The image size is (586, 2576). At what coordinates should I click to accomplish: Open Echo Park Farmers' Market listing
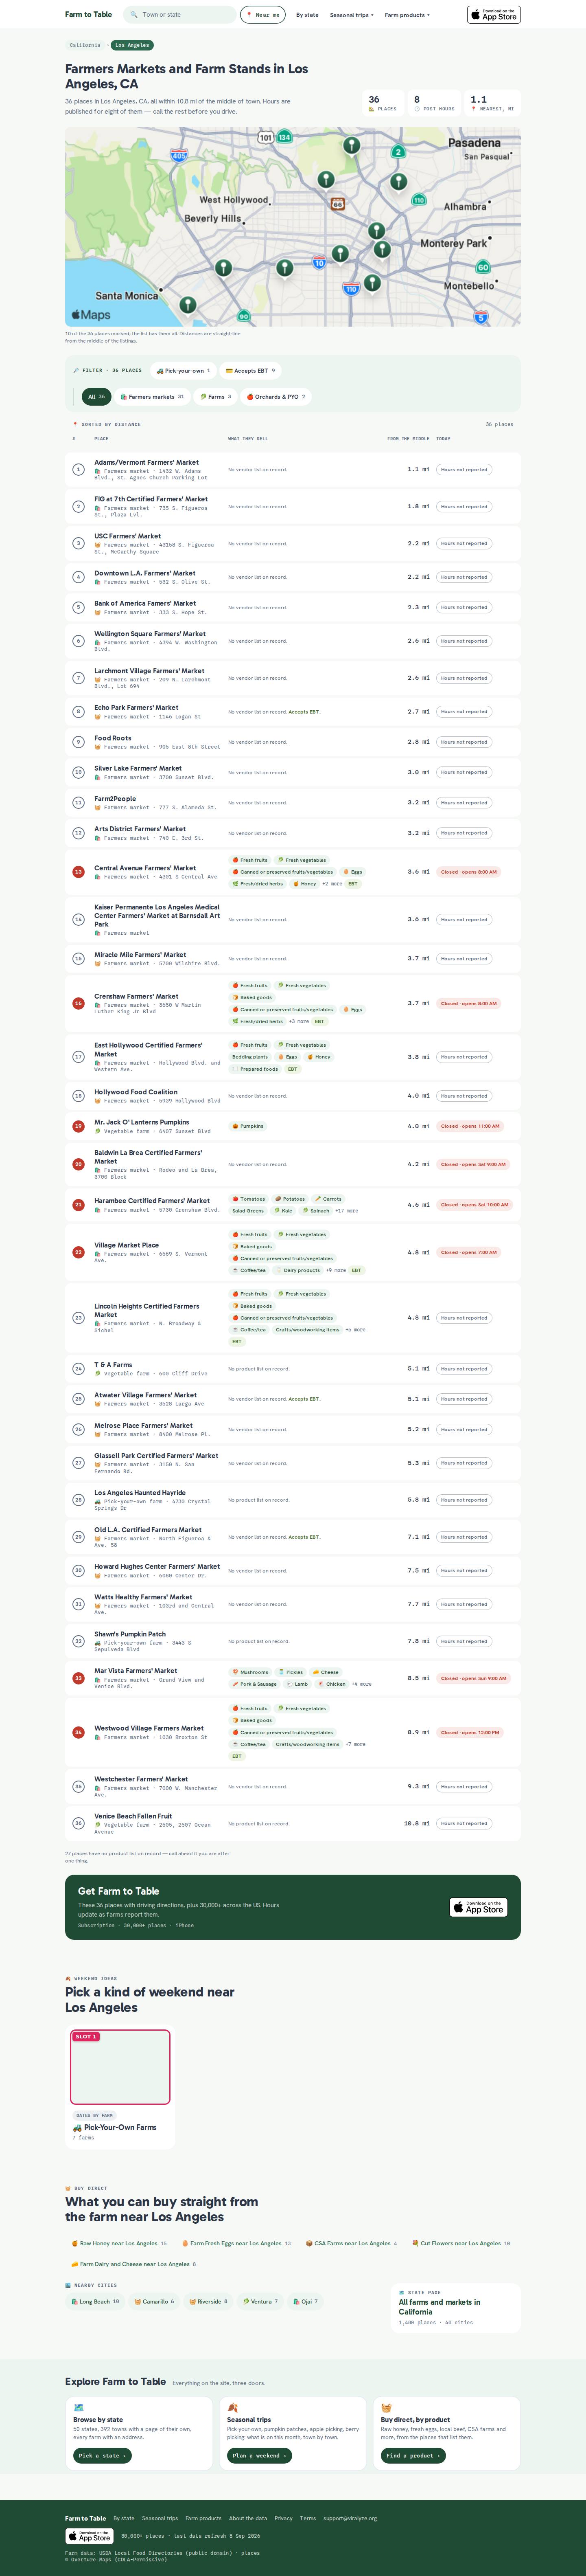coord(136,708)
